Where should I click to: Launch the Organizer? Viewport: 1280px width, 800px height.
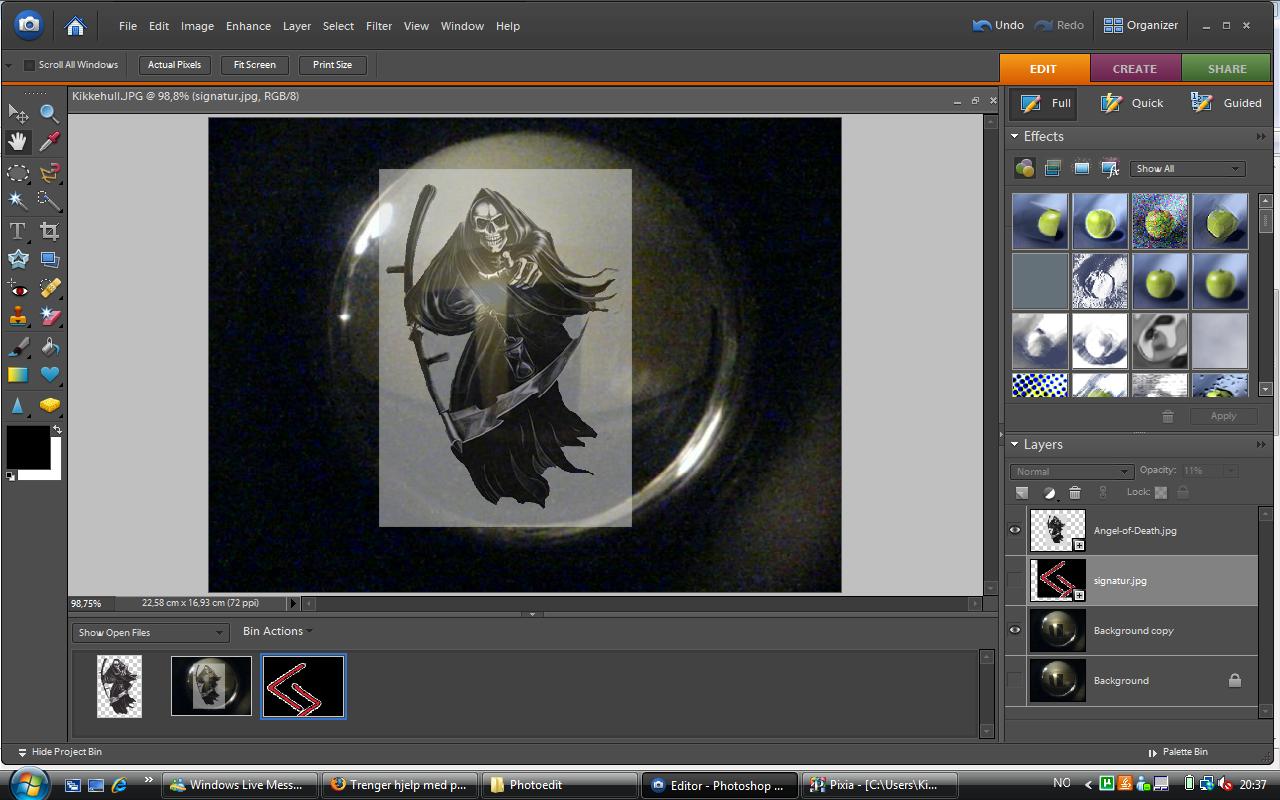tap(1141, 25)
